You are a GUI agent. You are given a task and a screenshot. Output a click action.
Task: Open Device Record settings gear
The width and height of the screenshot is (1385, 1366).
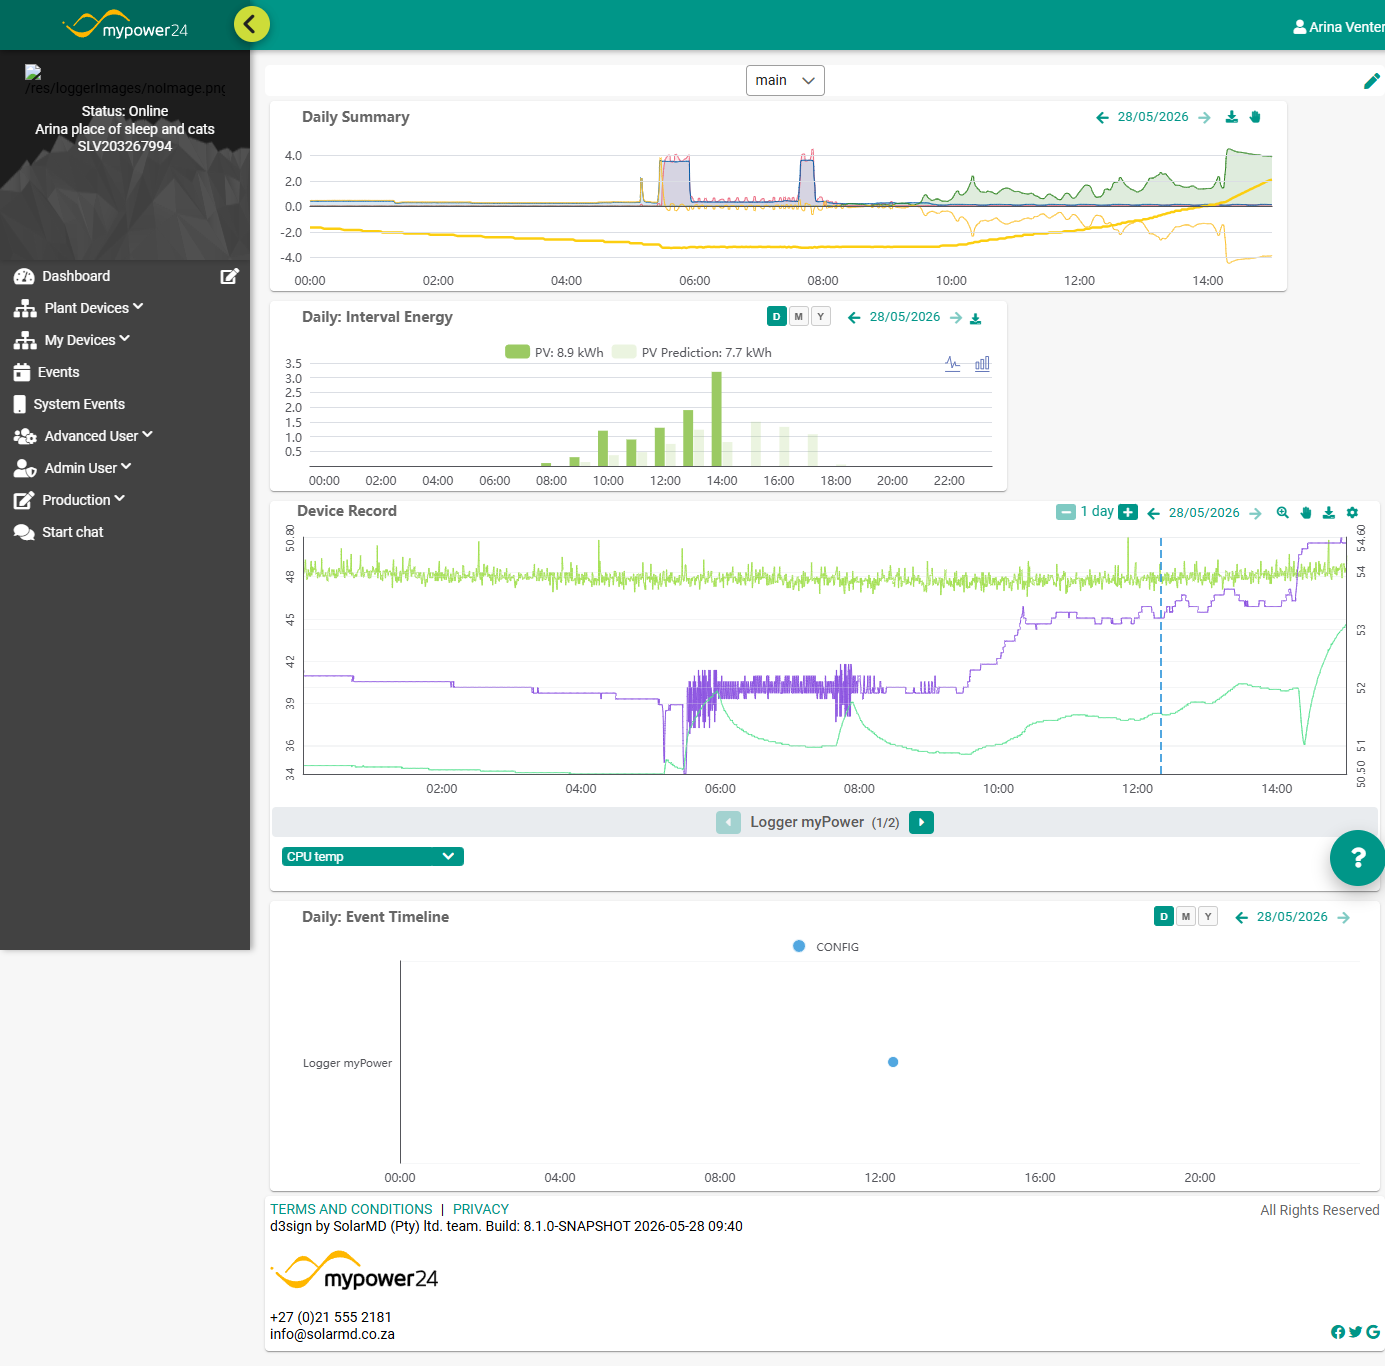click(x=1352, y=512)
